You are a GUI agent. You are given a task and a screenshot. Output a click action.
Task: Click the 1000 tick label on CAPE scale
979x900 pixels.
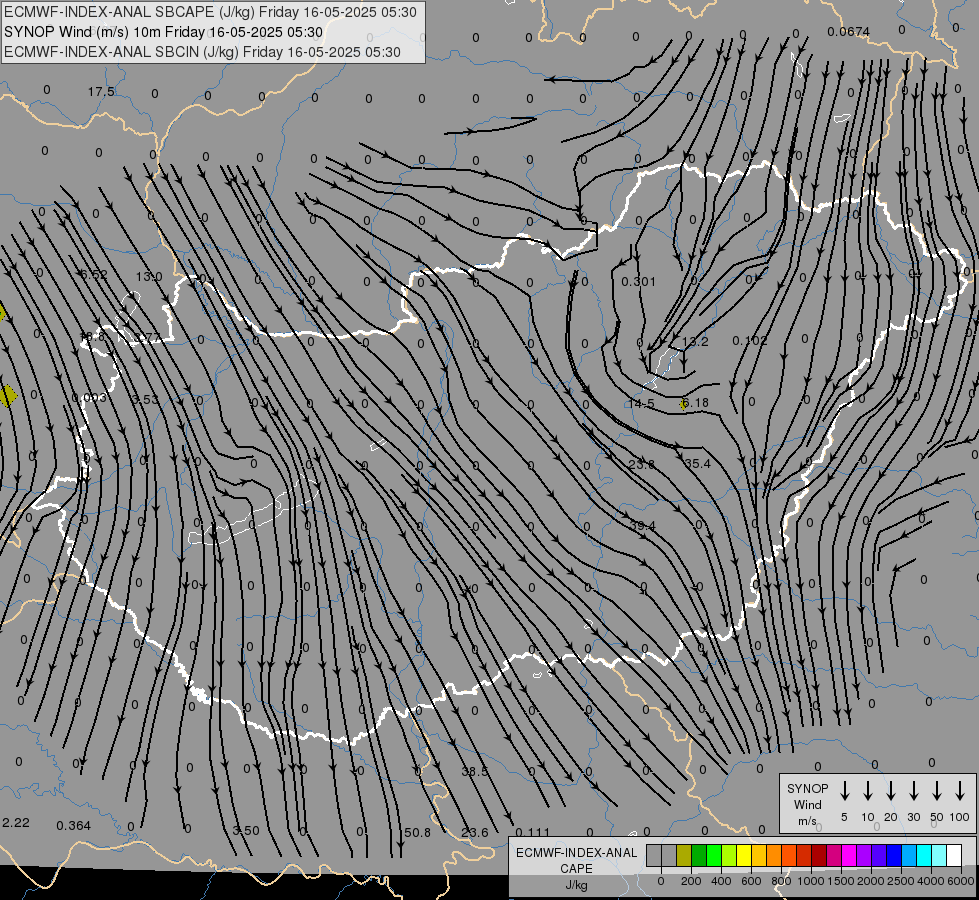[811, 881]
